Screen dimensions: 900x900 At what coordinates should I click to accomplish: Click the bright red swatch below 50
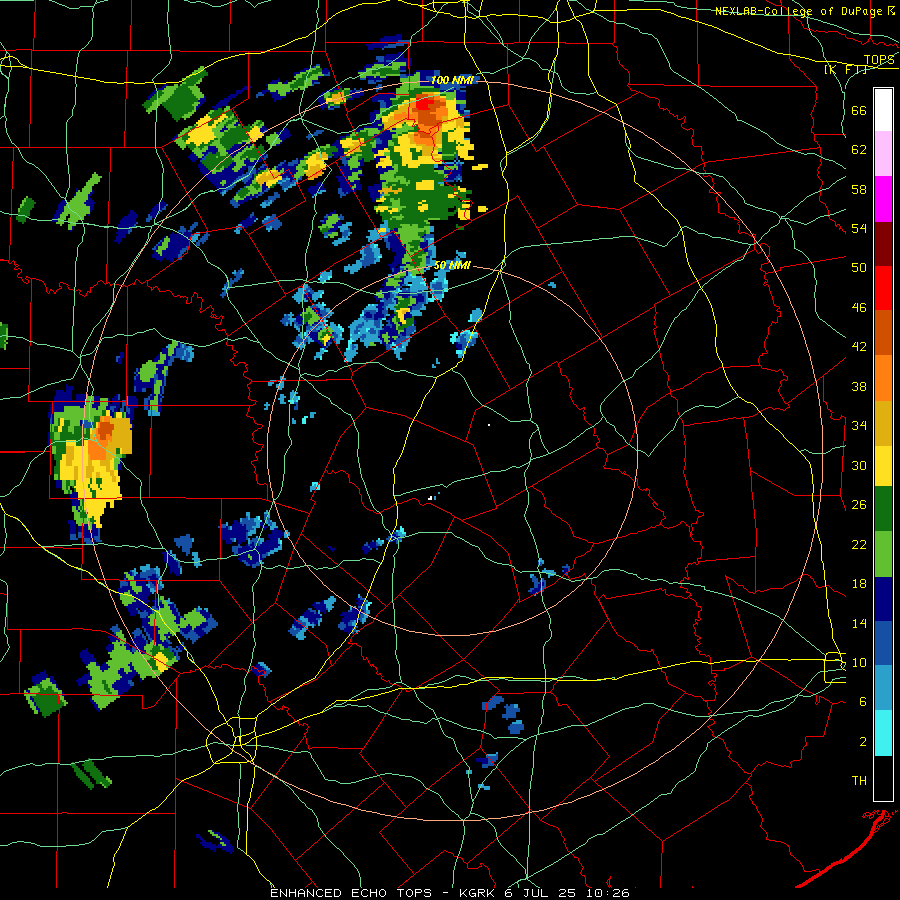point(883,288)
